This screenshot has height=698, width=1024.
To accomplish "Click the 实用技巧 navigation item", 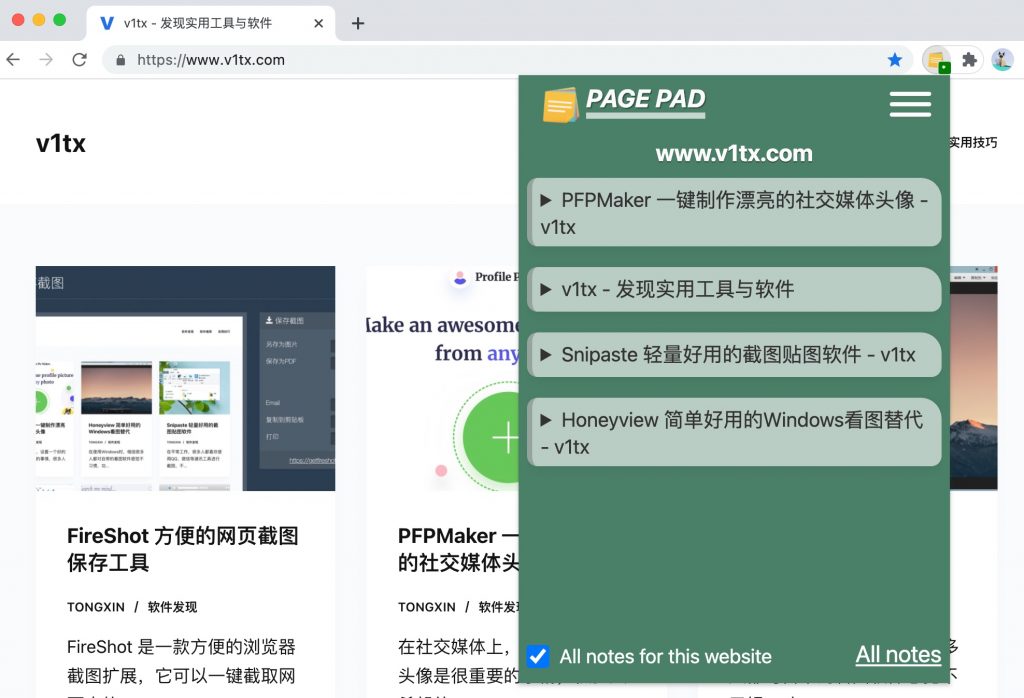I will click(x=973, y=143).
